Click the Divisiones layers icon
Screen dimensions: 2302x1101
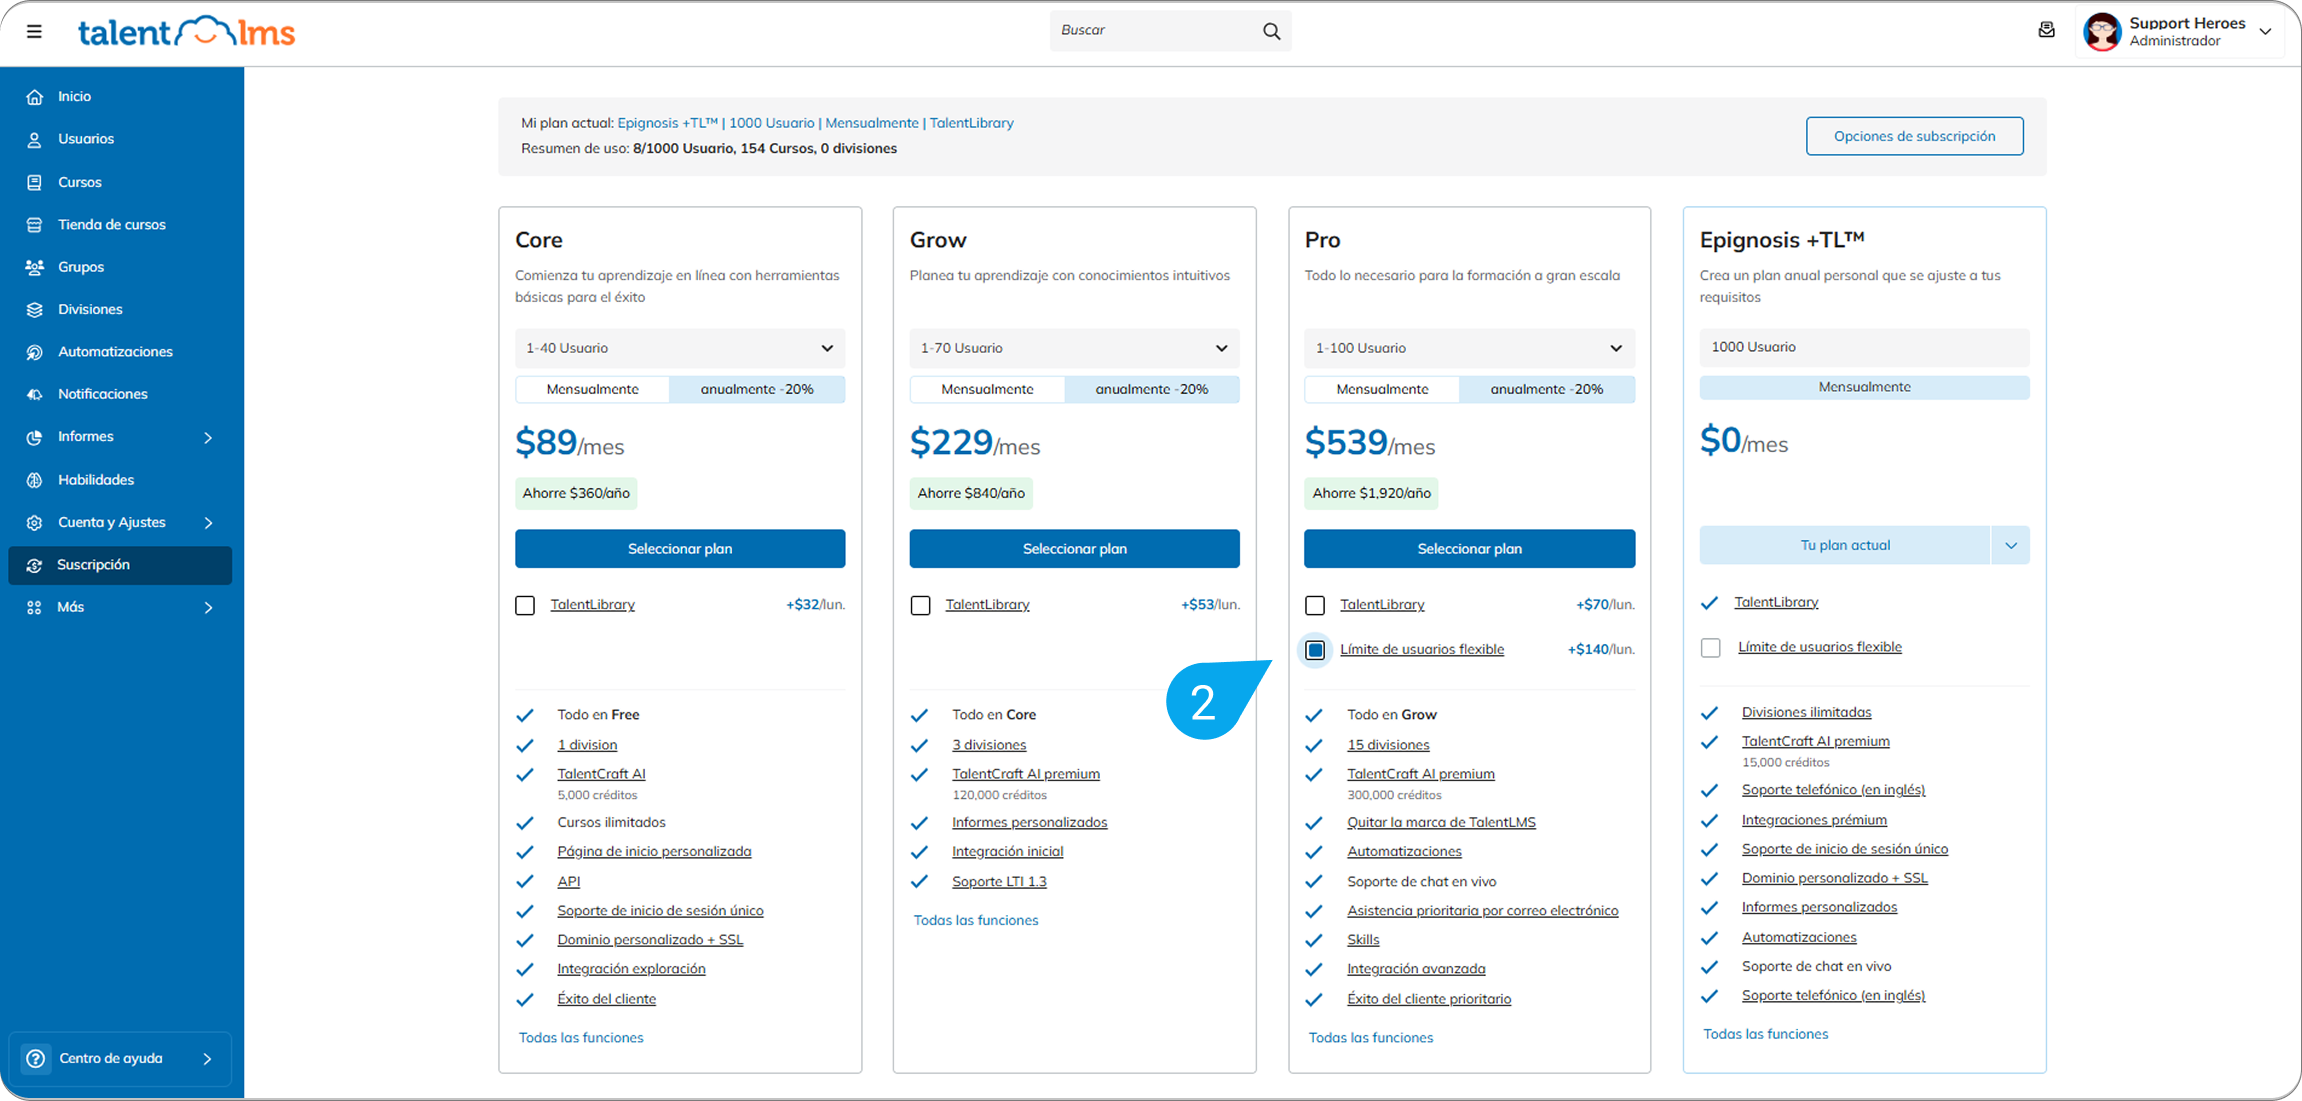35,310
